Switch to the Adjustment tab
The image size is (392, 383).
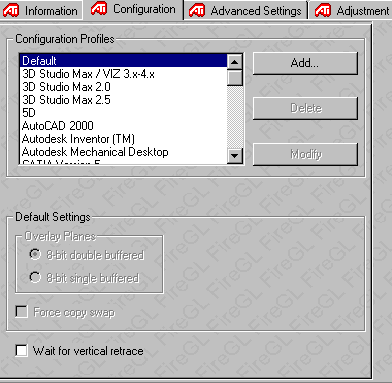click(x=351, y=11)
